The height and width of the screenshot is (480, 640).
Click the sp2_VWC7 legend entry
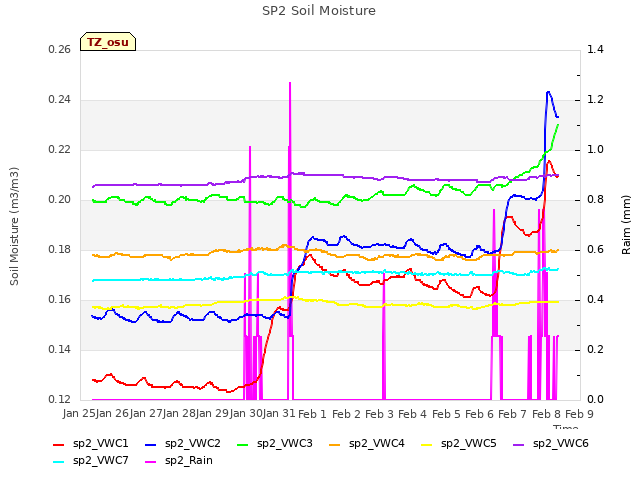click(x=91, y=461)
